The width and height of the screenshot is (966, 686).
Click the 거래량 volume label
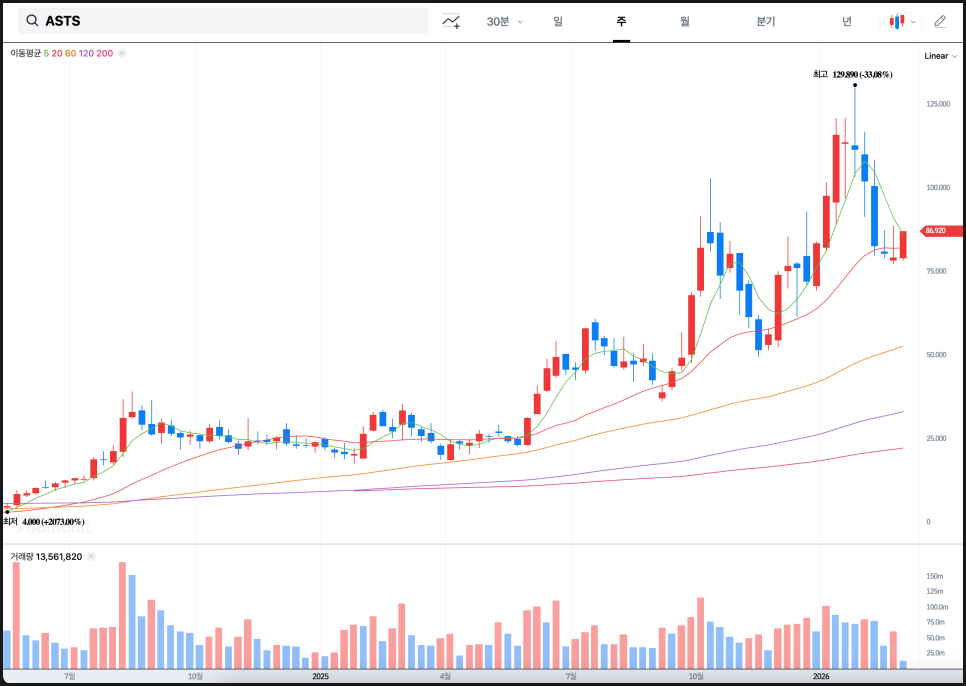[x=21, y=556]
